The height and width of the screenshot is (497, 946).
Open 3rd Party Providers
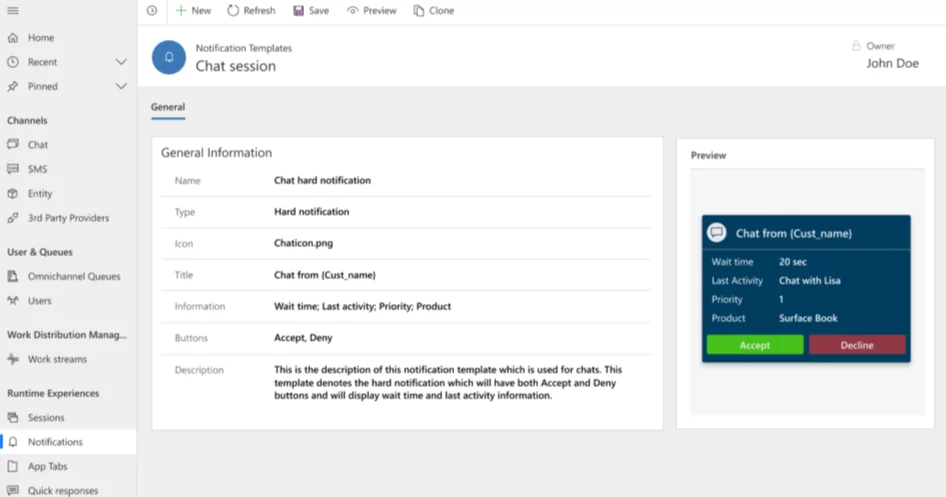point(68,218)
